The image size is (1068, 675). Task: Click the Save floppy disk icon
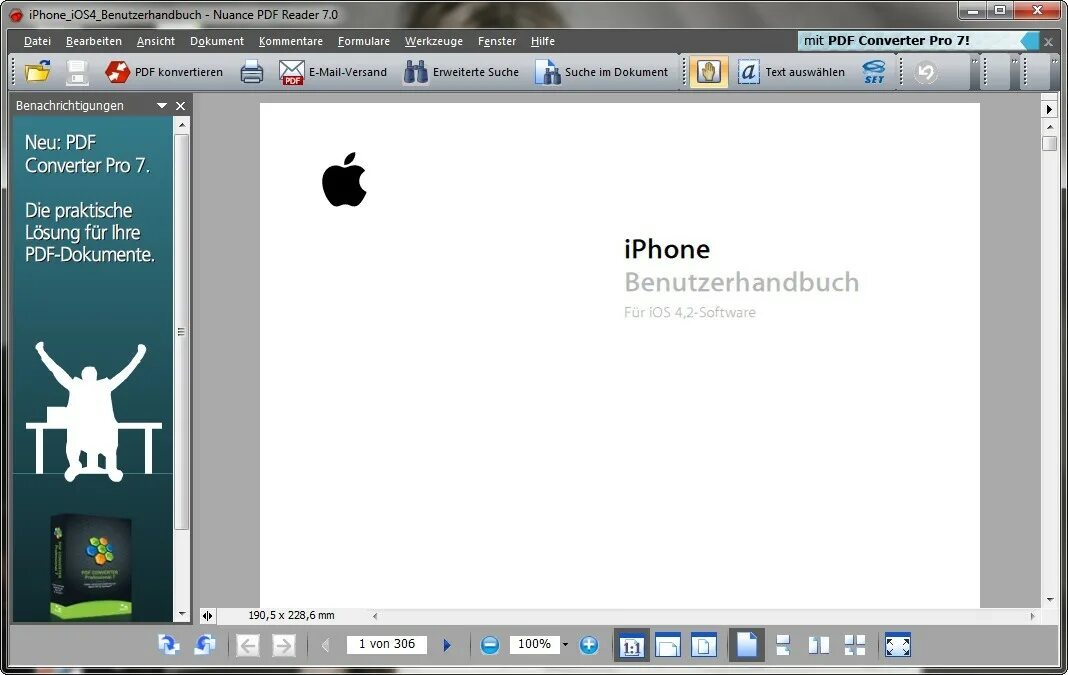coord(77,72)
